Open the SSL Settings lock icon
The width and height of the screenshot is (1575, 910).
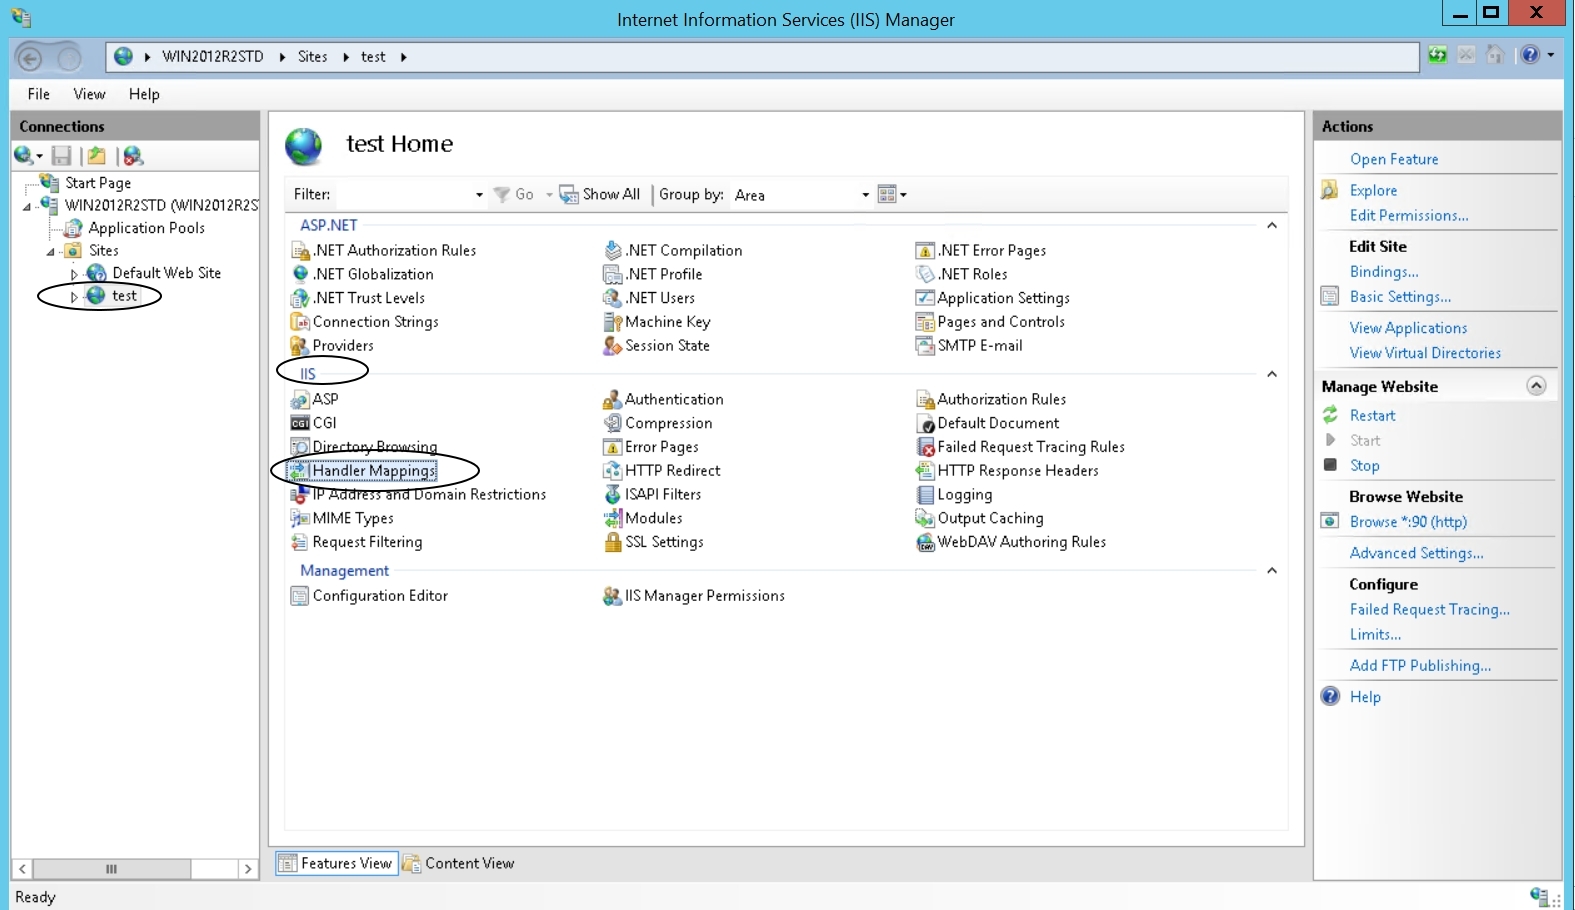click(x=613, y=542)
